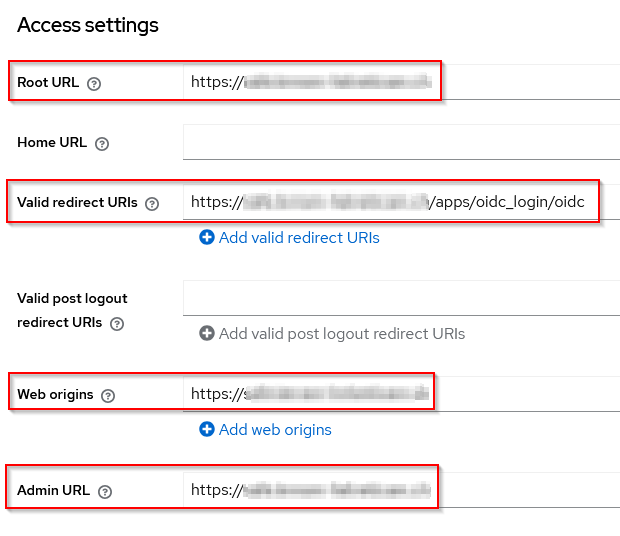The image size is (620, 536).
Task: Click the Web origins help icon
Action: [108, 395]
